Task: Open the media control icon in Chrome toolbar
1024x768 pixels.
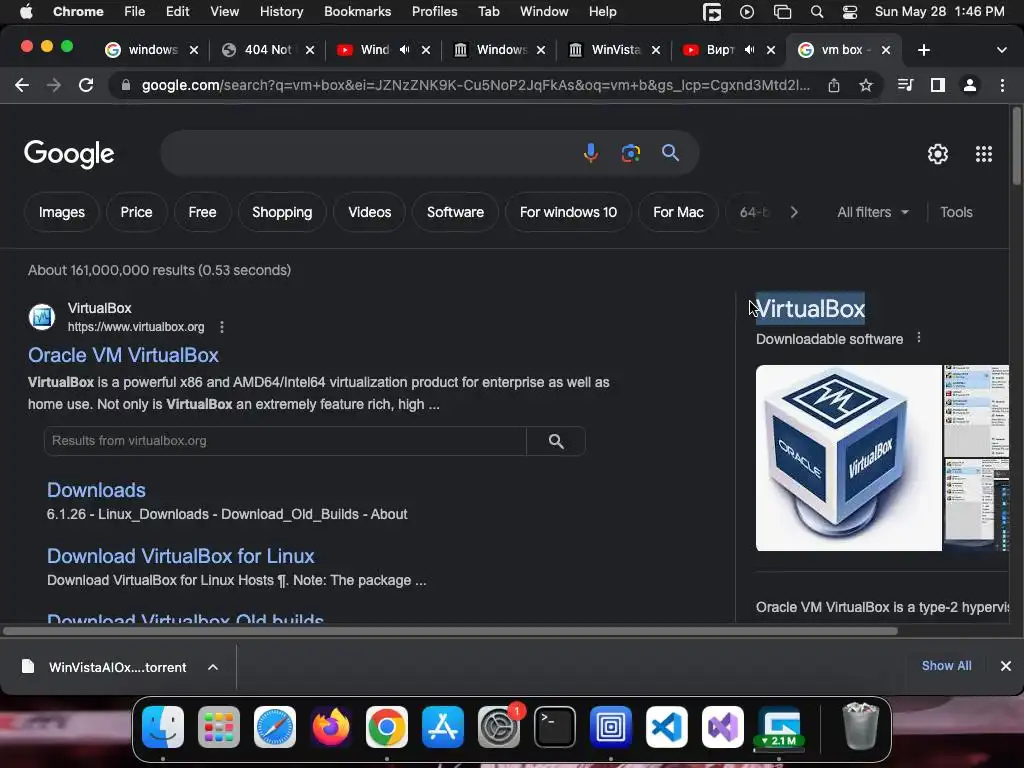Action: 905,85
